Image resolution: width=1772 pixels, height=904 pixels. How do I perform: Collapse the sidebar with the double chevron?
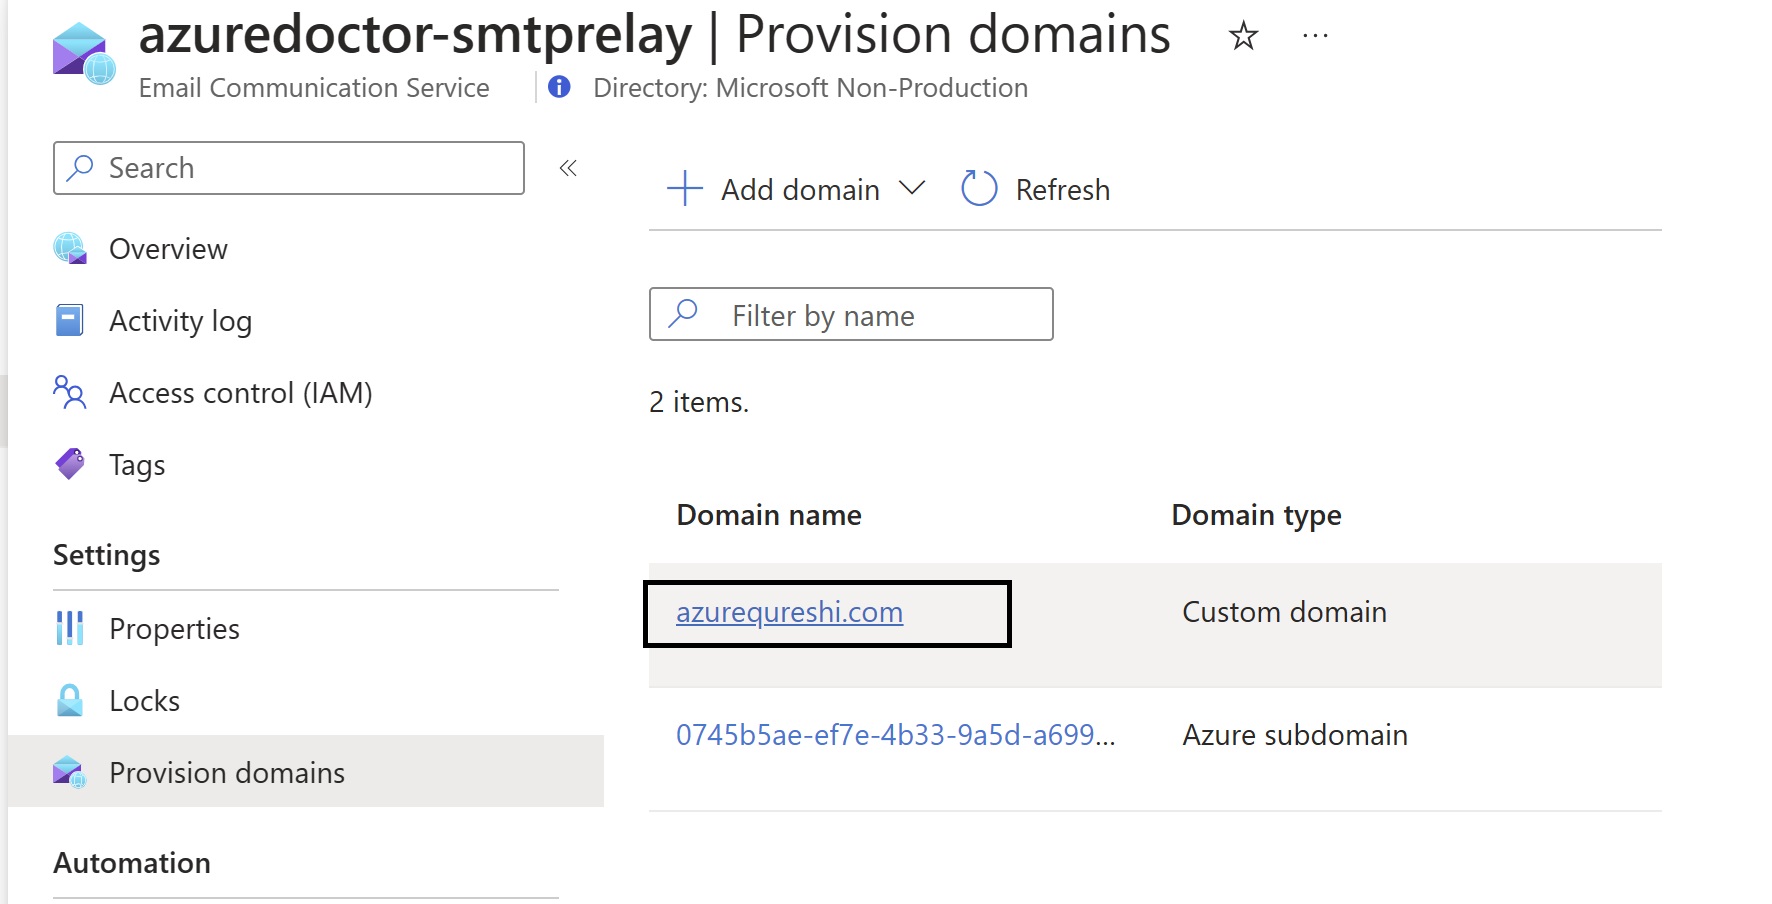point(568,168)
